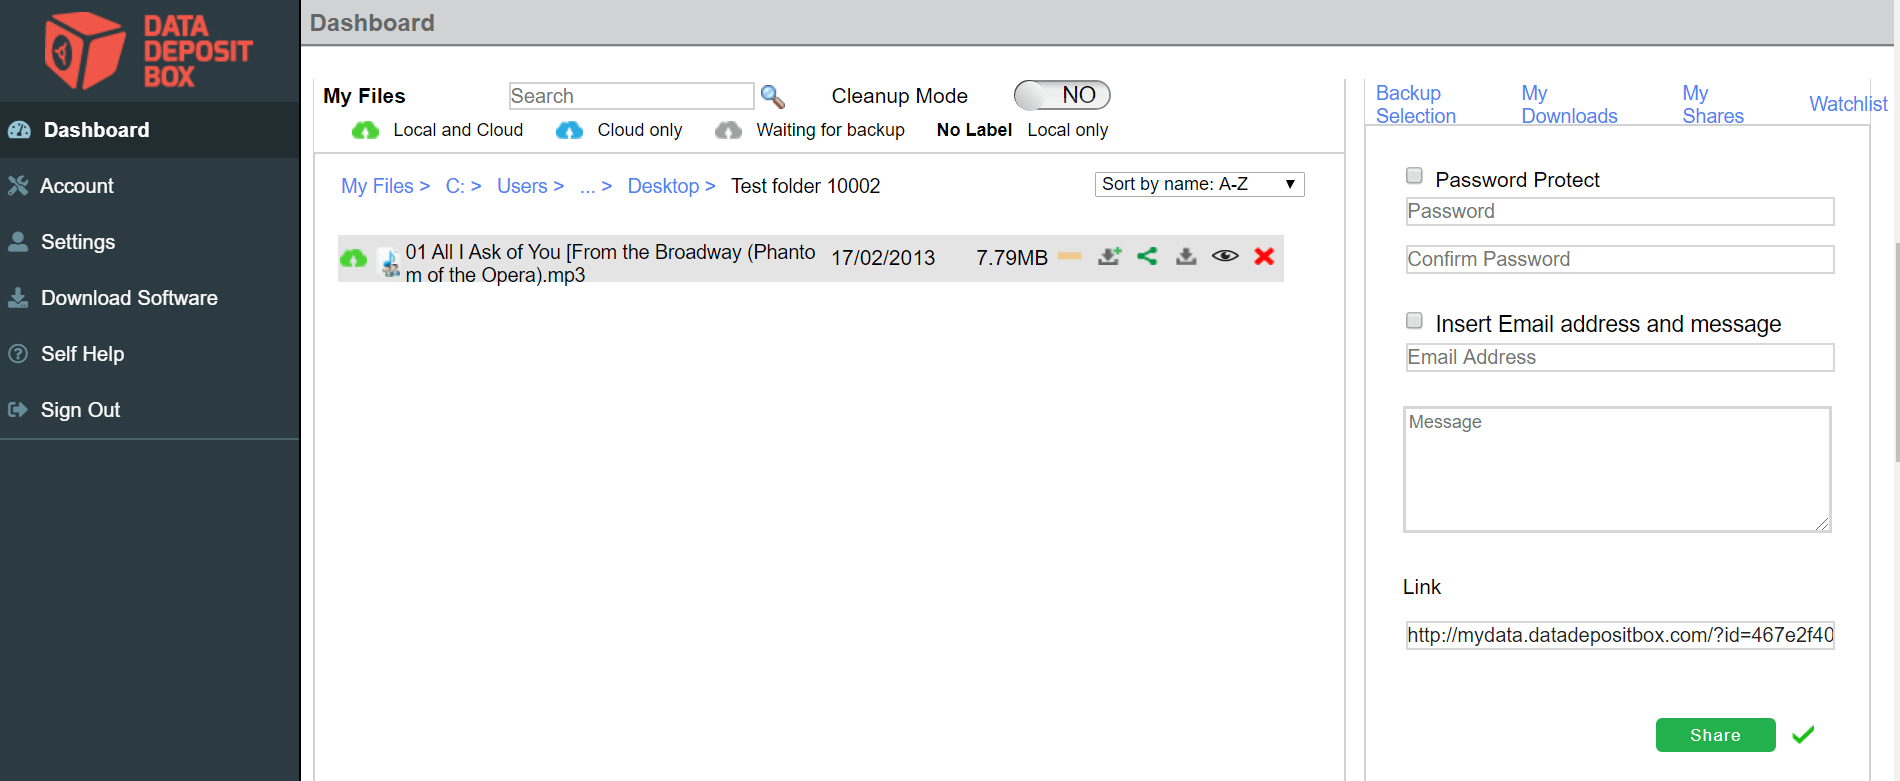Screen dimensions: 1900x781
Task: Toggle the Cleanup Mode switch
Action: tap(1061, 95)
